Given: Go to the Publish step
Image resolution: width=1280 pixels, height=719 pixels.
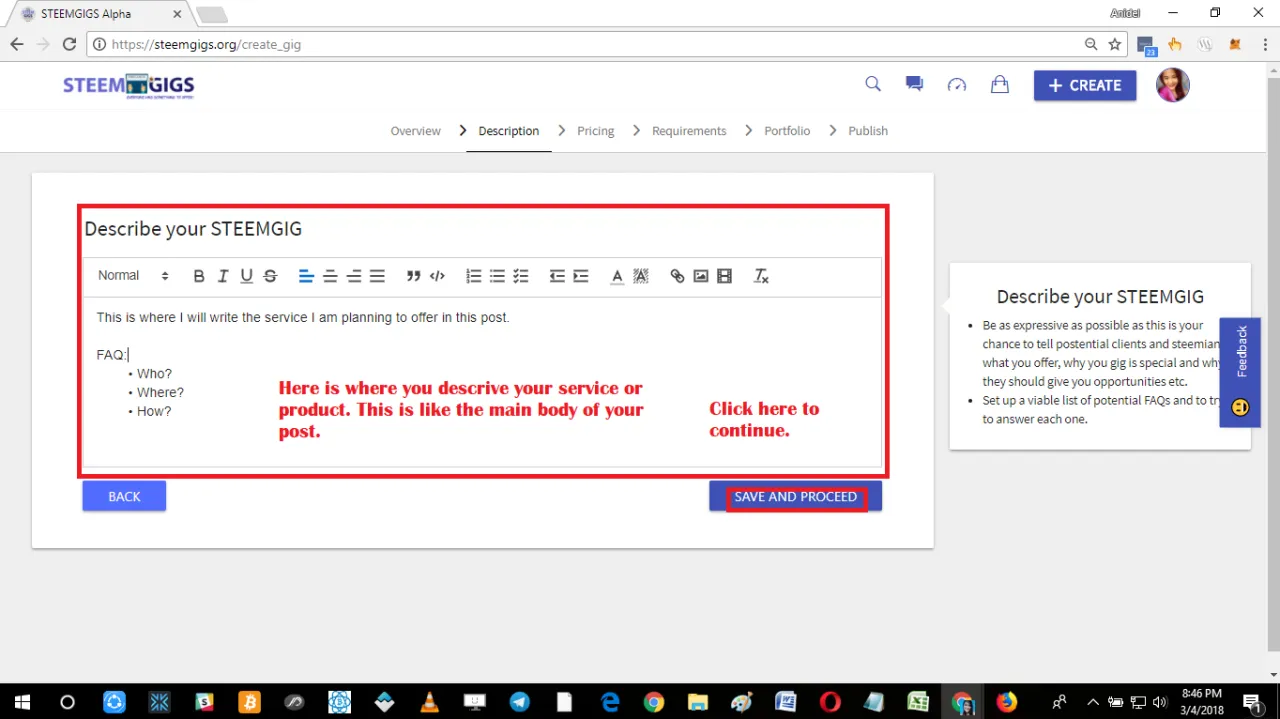Looking at the screenshot, I should point(868,131).
